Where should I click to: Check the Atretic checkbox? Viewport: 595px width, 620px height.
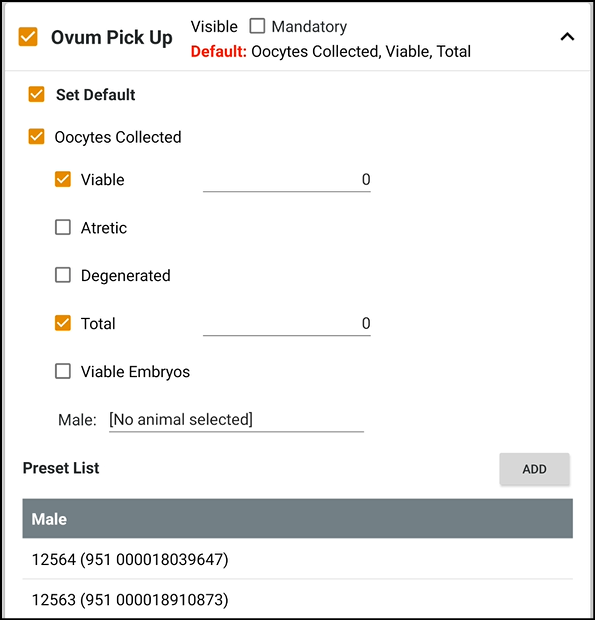(x=63, y=227)
